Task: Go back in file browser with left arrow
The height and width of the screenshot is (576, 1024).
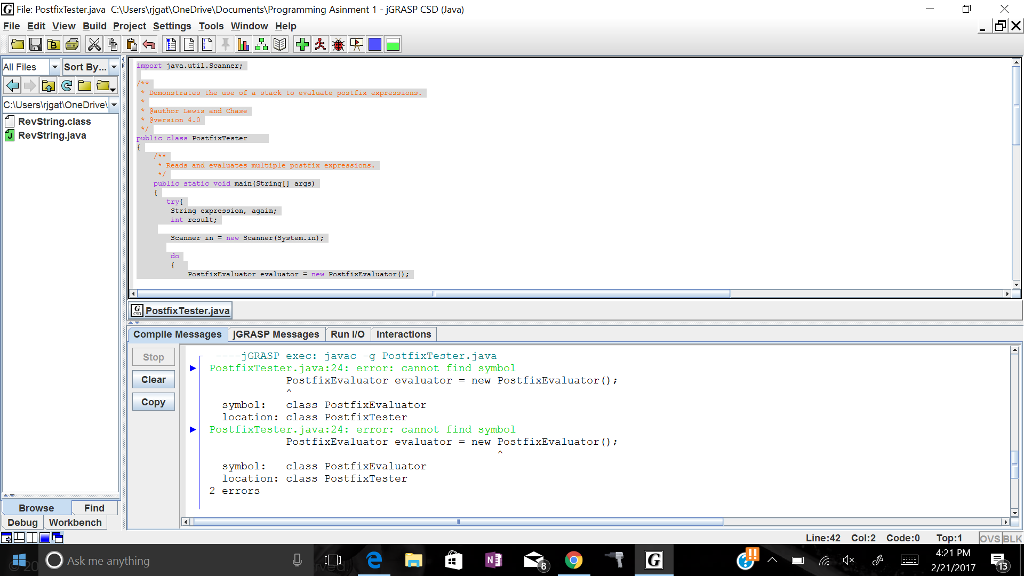Action: pos(12,86)
